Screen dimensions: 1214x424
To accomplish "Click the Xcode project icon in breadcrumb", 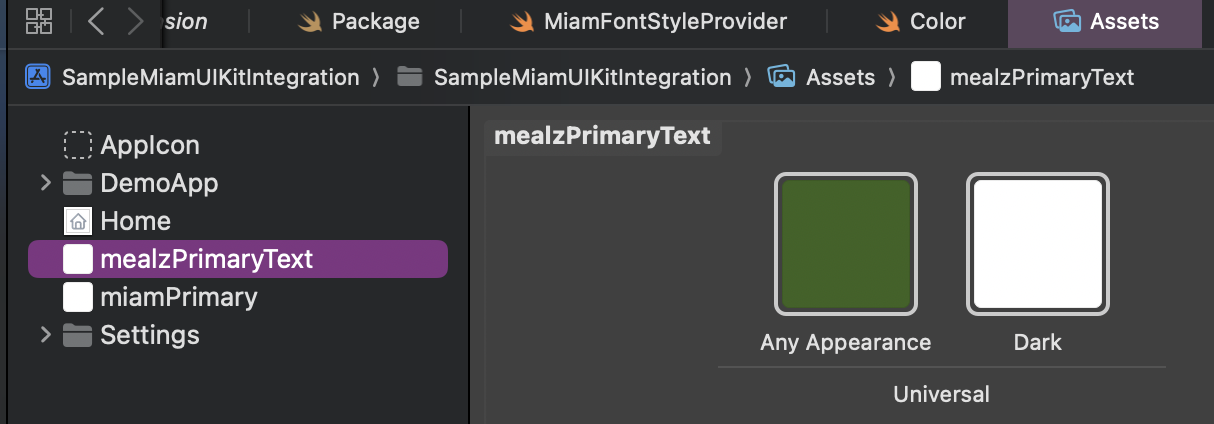I will click(38, 77).
